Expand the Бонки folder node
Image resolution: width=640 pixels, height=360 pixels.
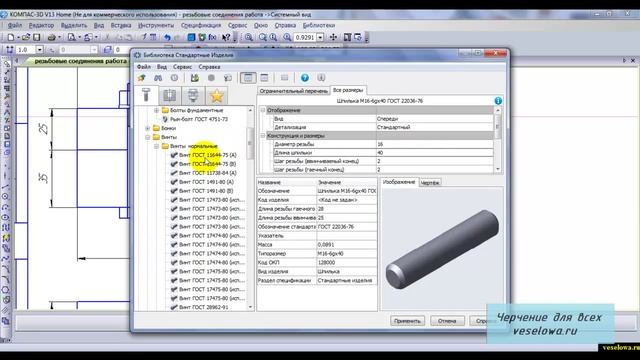(148, 128)
